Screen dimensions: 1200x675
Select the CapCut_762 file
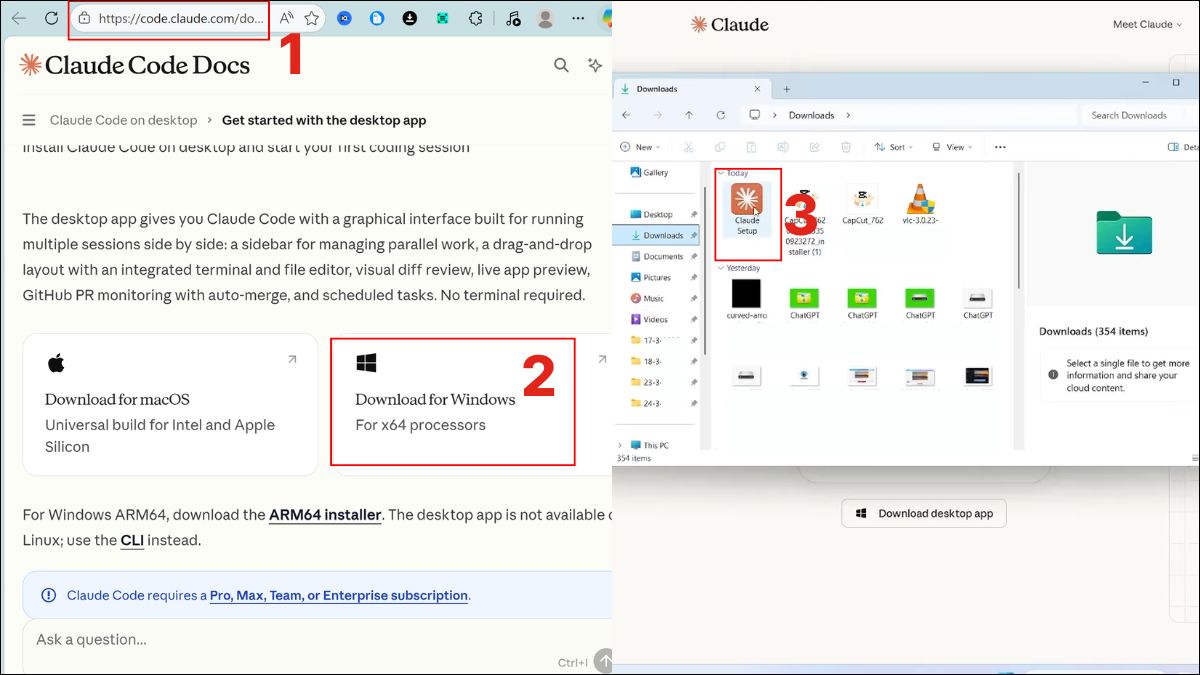coord(862,203)
